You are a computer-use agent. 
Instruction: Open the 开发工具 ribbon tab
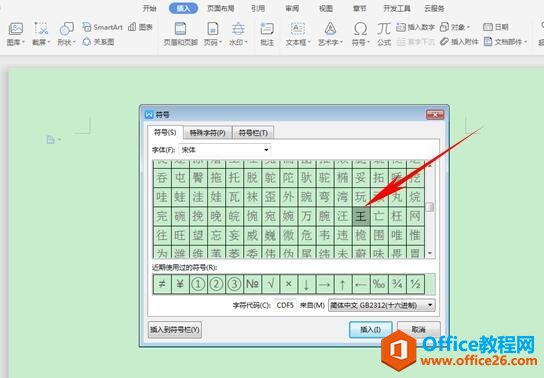pos(397,8)
